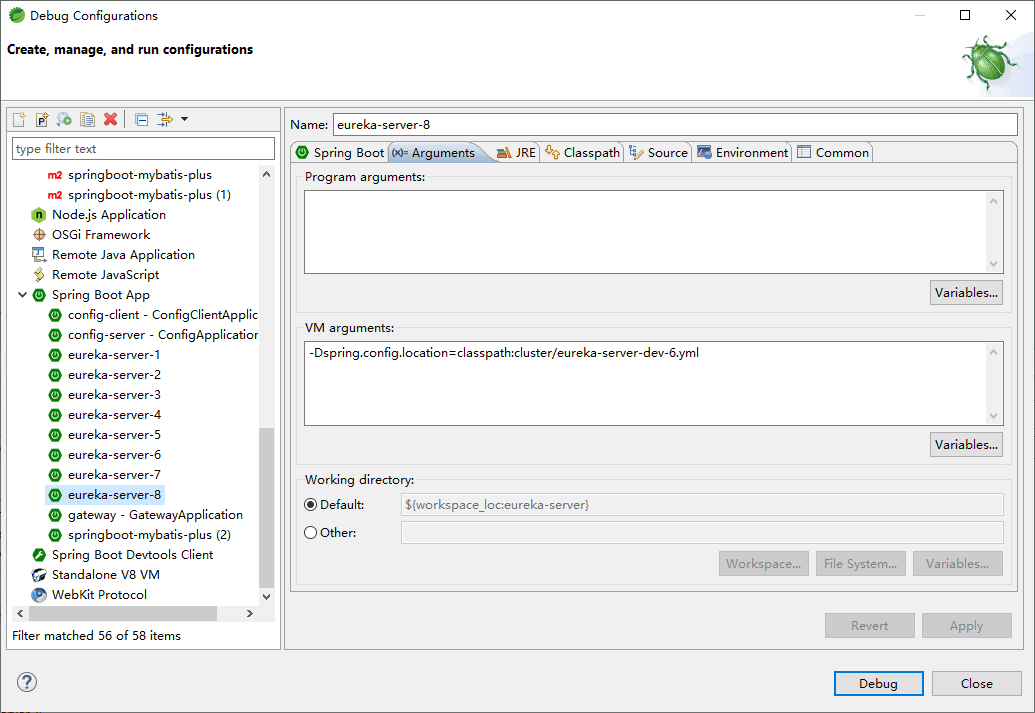Collapse all configuration tree nodes
1035x713 pixels.
pyautogui.click(x=141, y=119)
